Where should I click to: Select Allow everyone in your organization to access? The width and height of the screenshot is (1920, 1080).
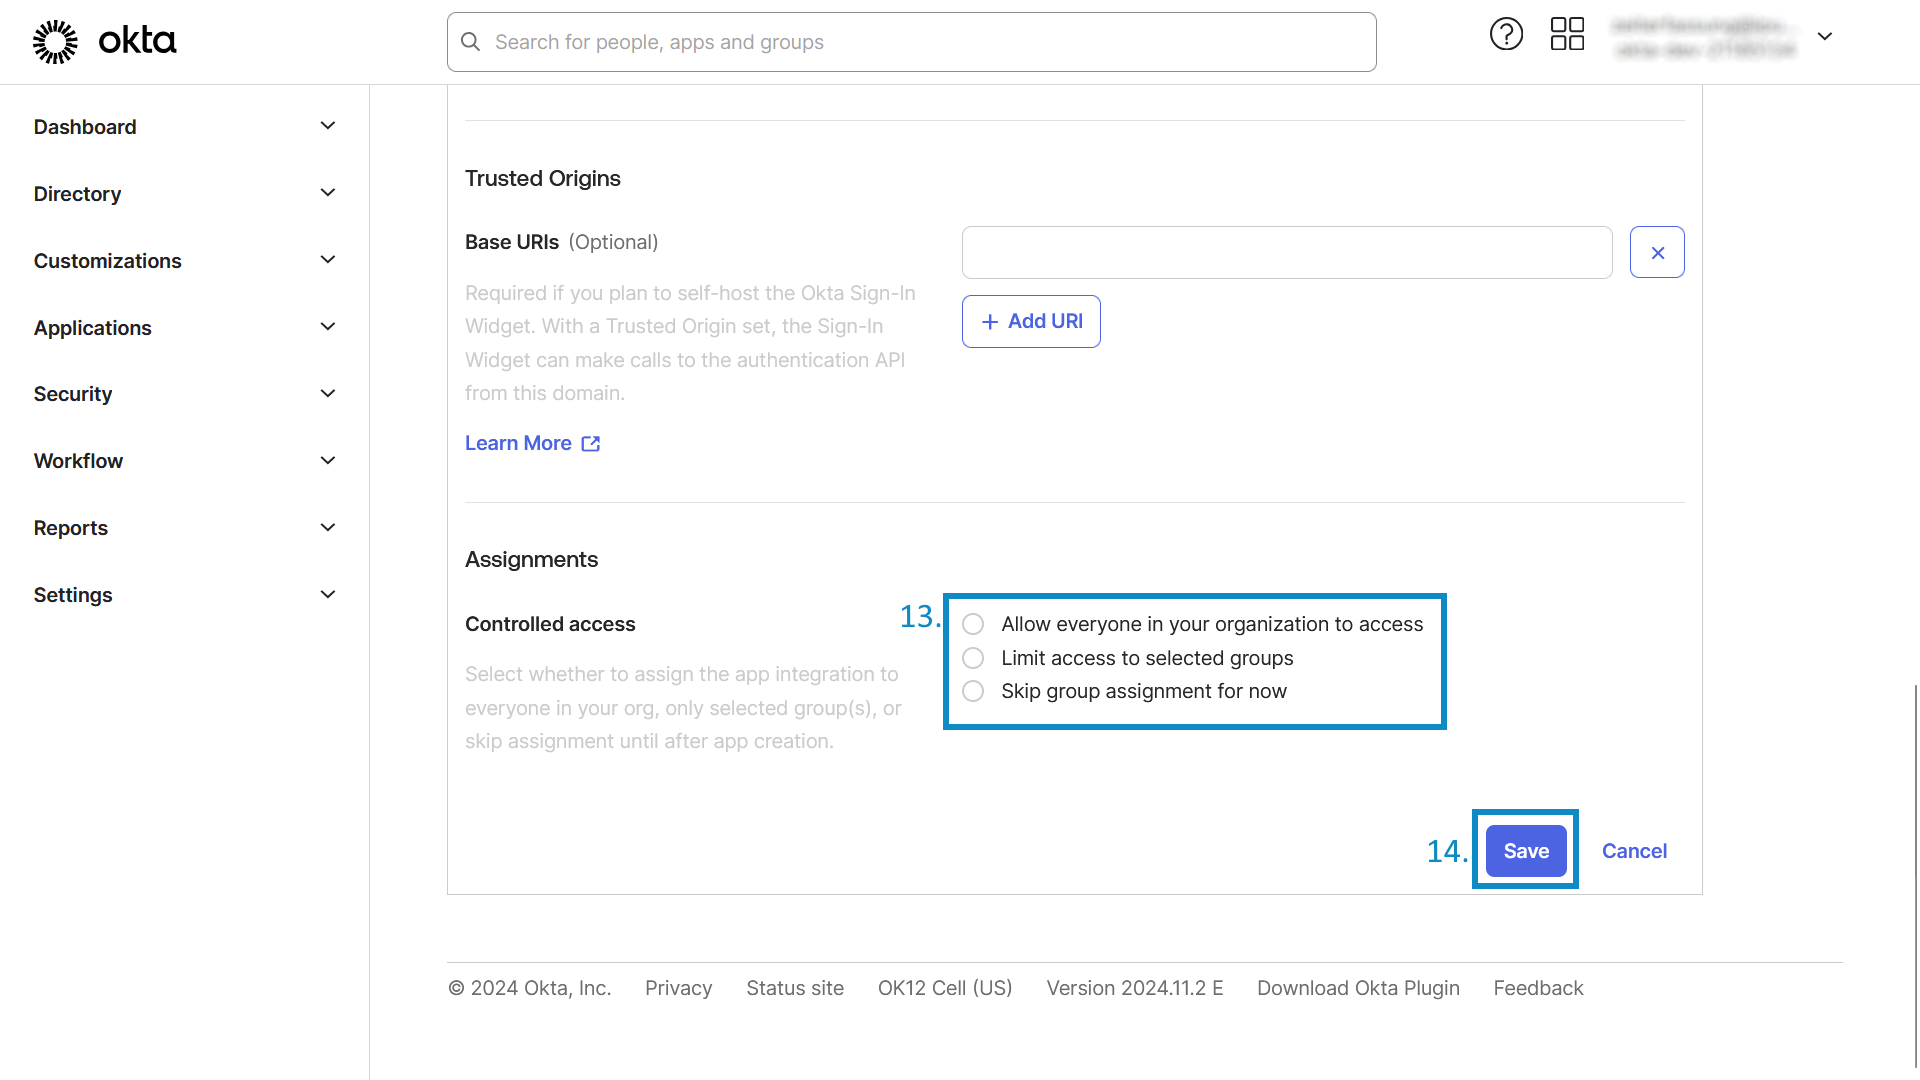(x=973, y=625)
